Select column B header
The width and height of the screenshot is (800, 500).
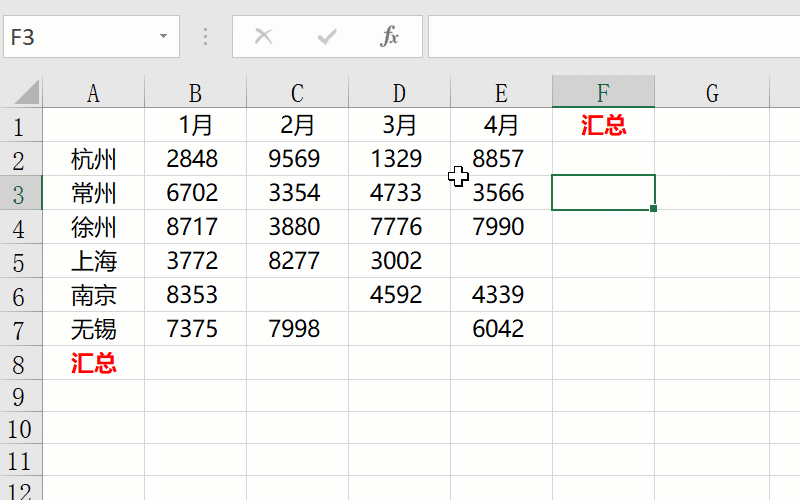pos(195,92)
